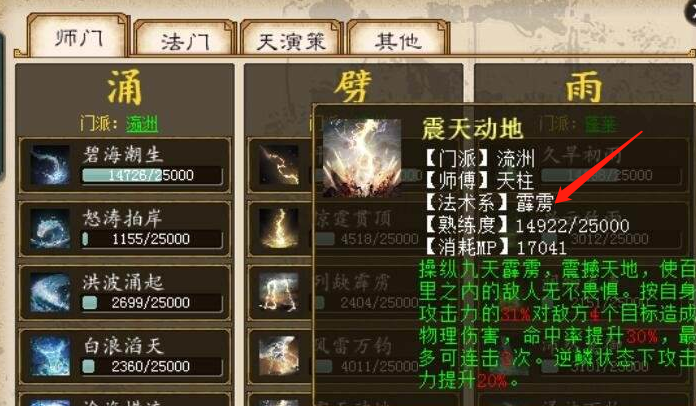
Task: Click the 怒涛拍岸 progress bar 1155/25000
Action: click(152, 239)
